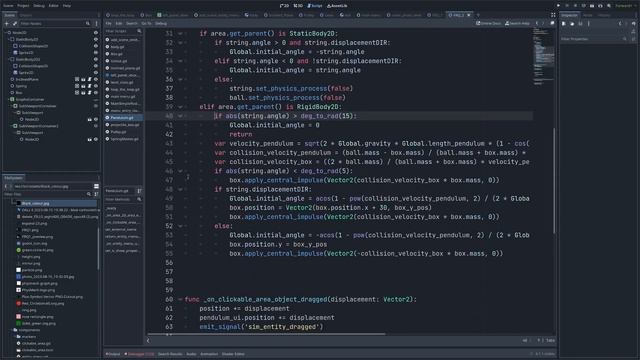Collapse the root Node2D tree item
Viewport: 640px width, 360px height.
click(6, 33)
